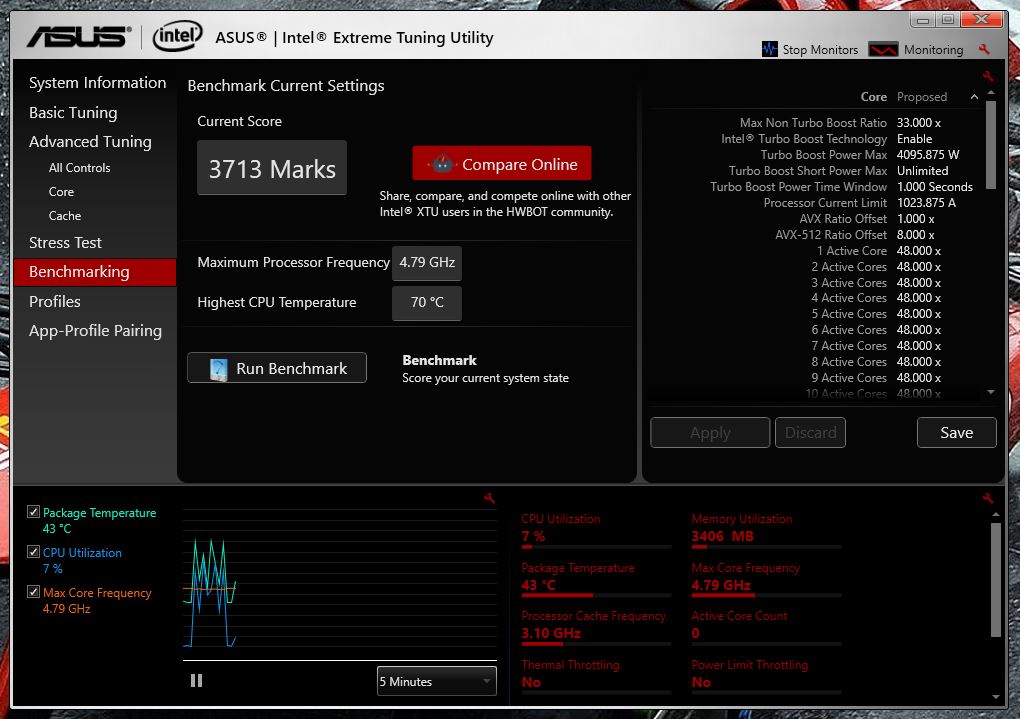Click AVX-512 Ratio Offset 8.000 x value
This screenshot has width=1020, height=719.
pos(915,235)
